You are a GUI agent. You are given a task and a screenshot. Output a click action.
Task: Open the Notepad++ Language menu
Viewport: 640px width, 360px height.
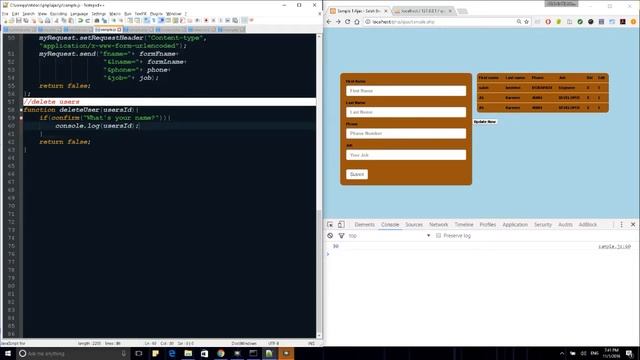[79, 13]
